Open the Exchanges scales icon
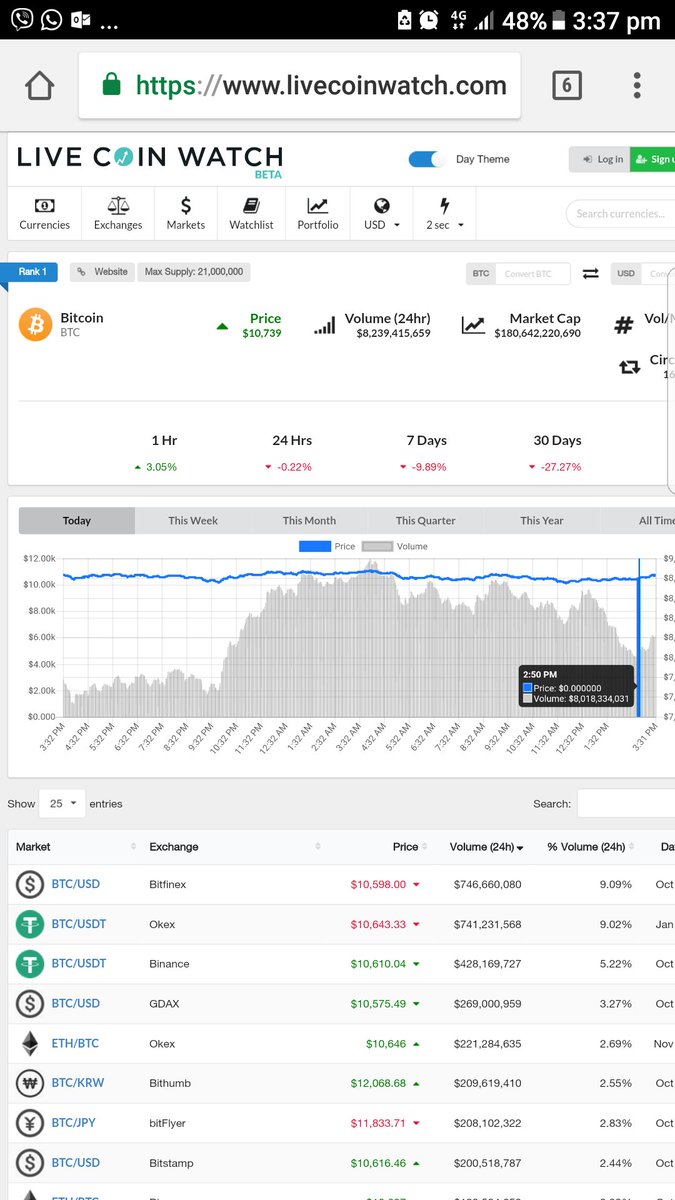The height and width of the screenshot is (1200, 675). 118,205
